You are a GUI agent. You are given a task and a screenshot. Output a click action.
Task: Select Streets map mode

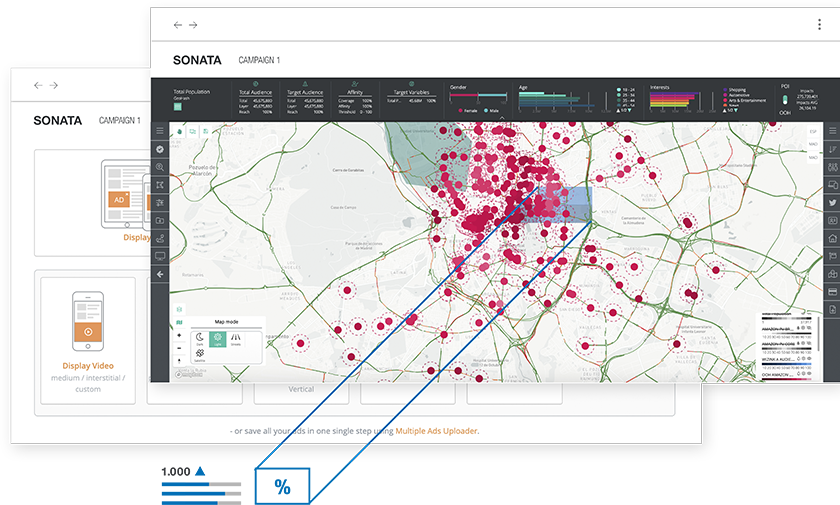pyautogui.click(x=235, y=340)
